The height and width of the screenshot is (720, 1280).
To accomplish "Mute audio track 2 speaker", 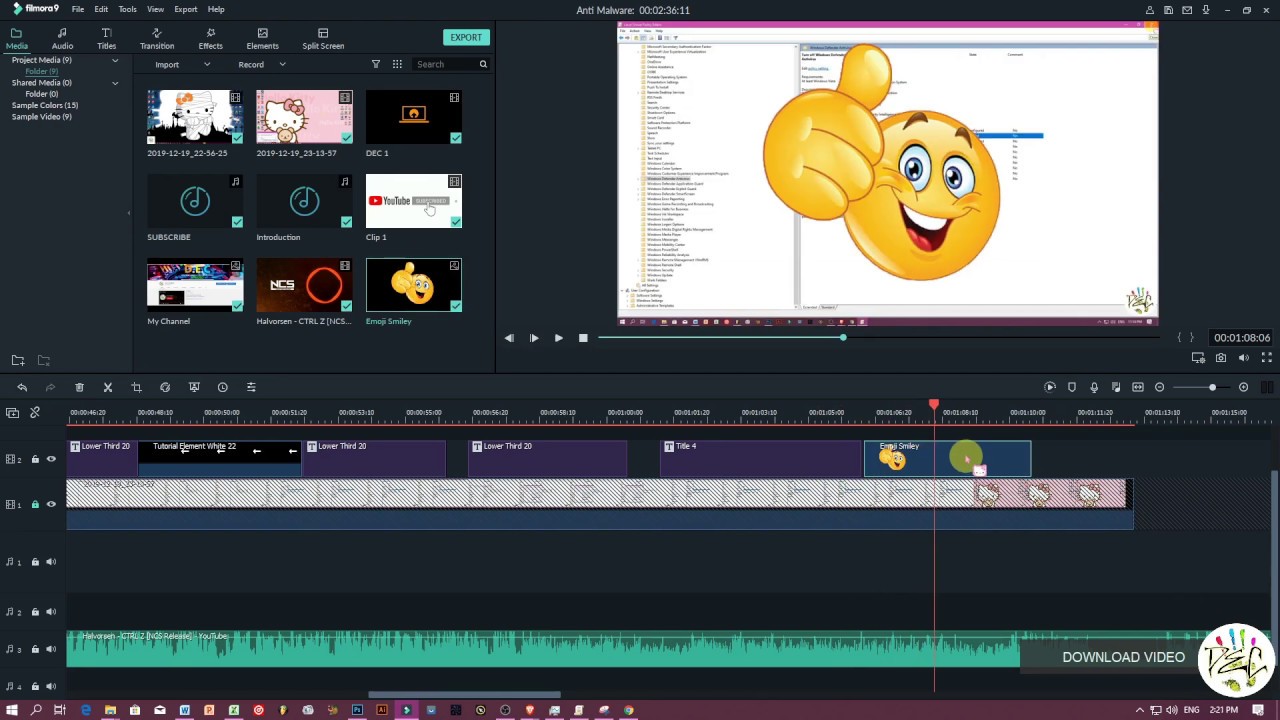I will pyautogui.click(x=51, y=612).
